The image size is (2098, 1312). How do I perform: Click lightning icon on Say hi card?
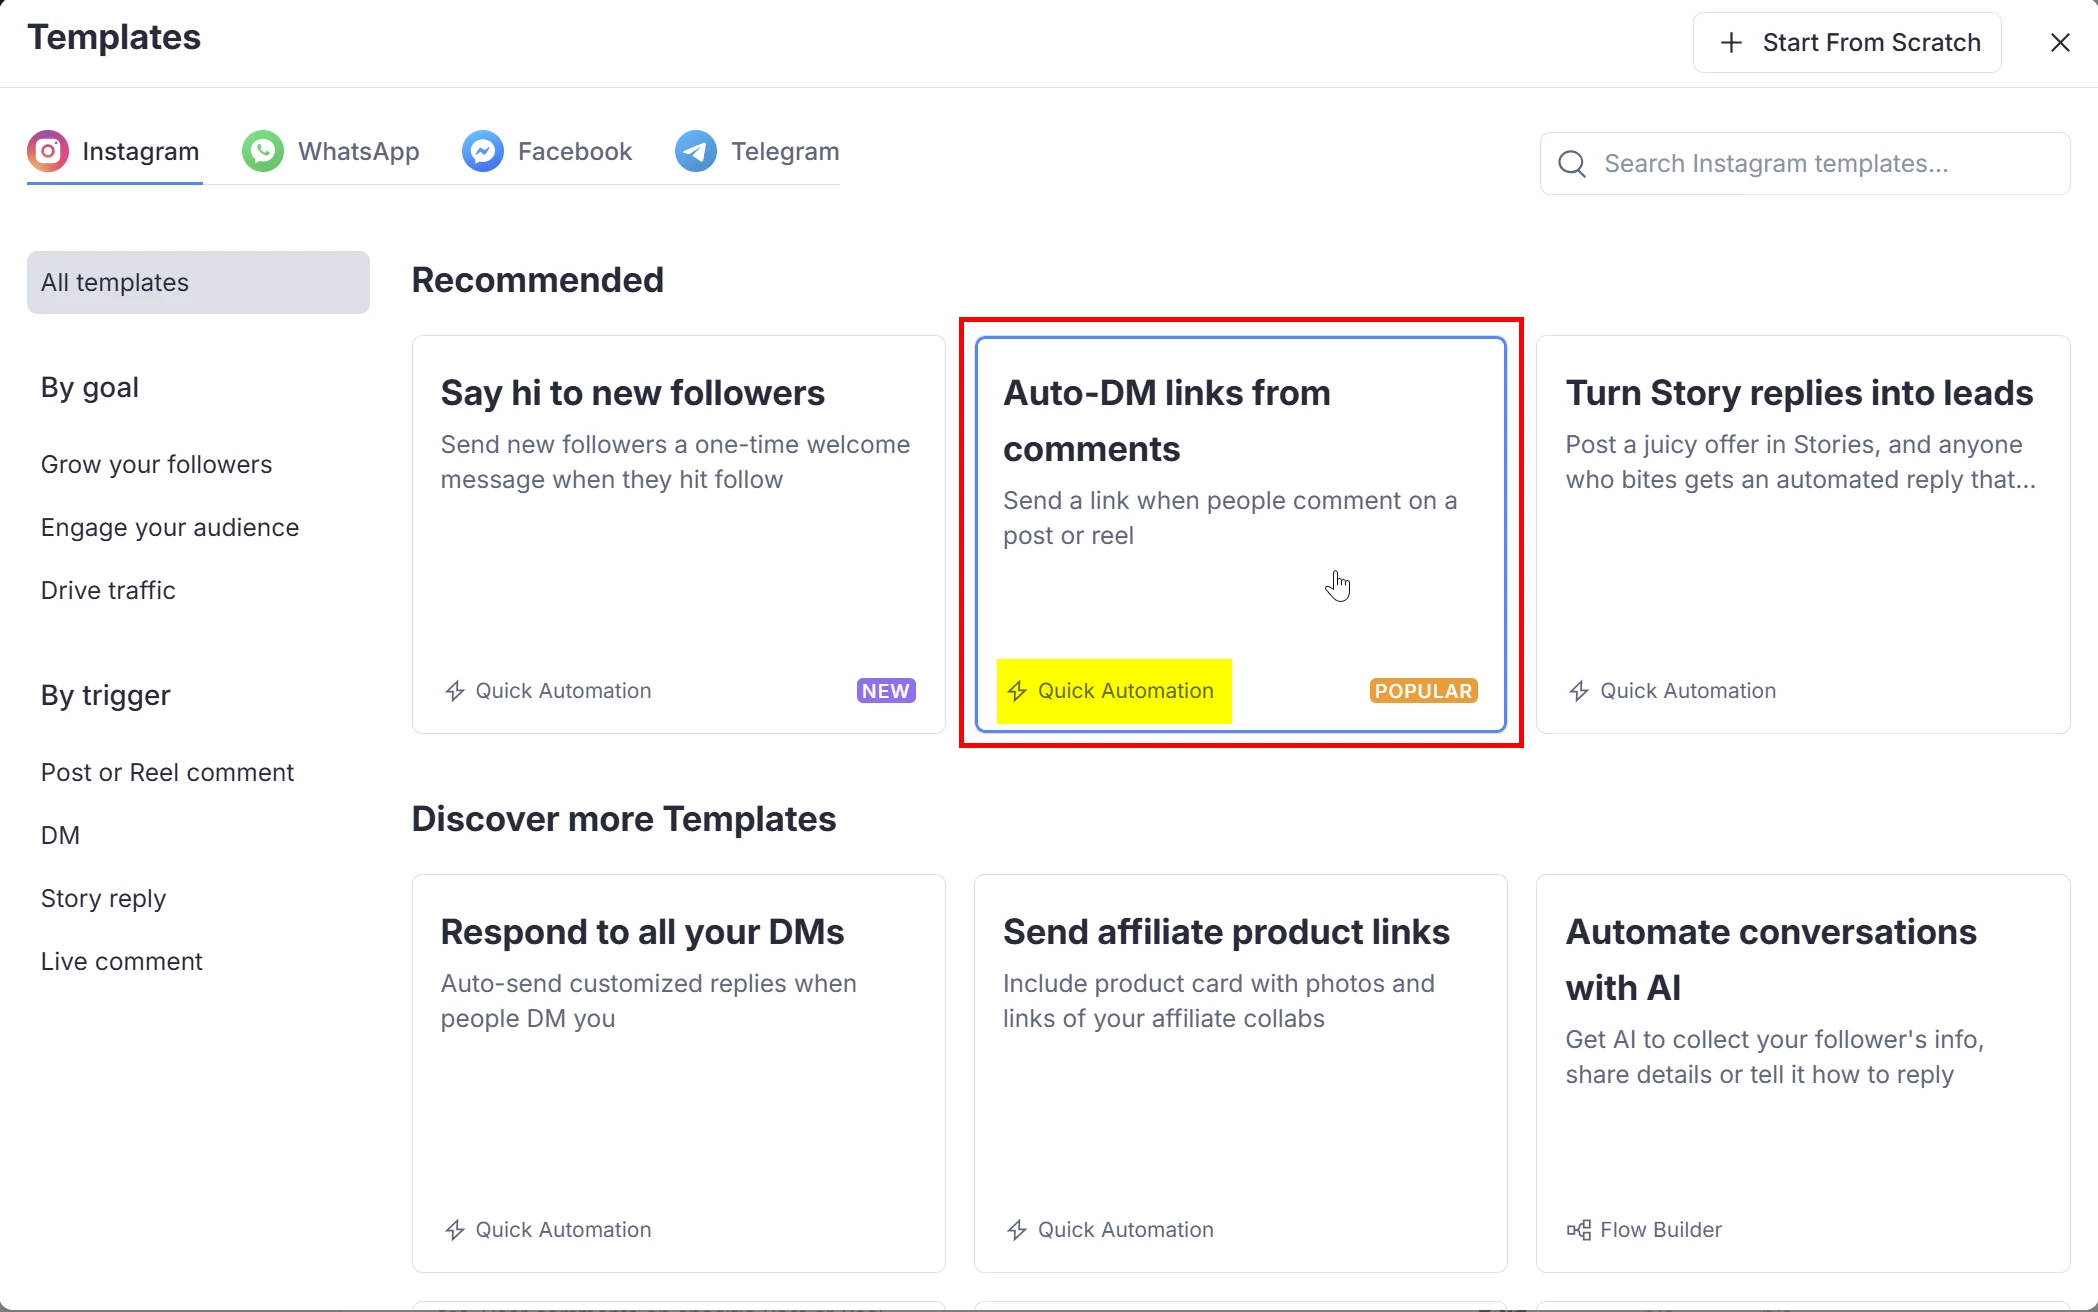[455, 691]
